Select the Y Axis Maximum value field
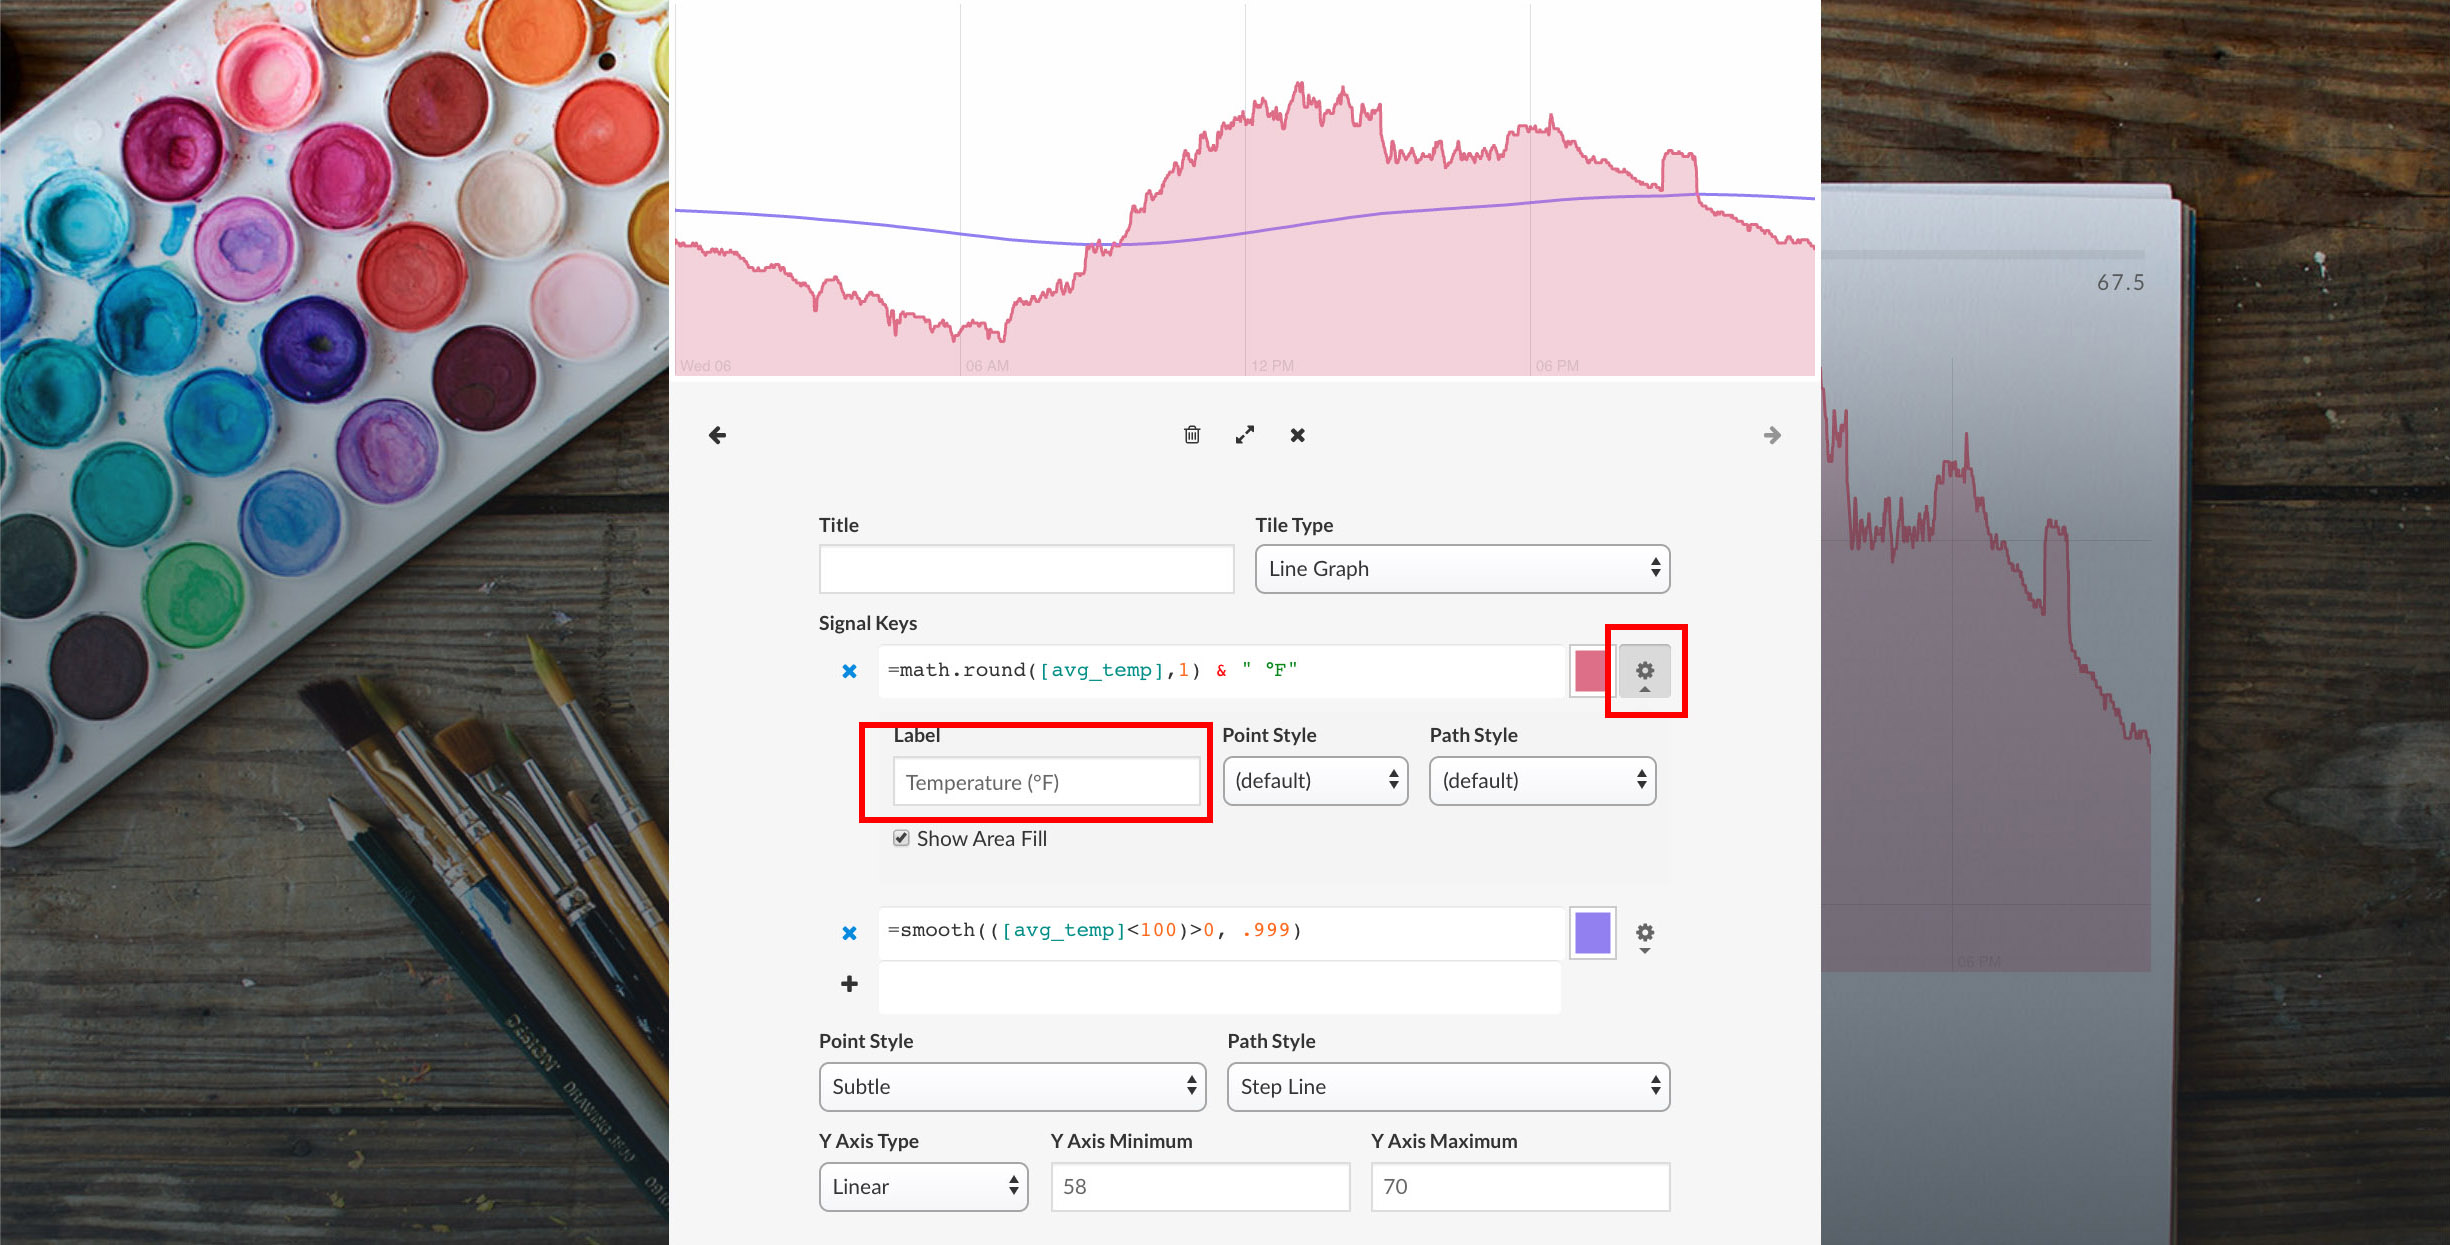 tap(1519, 1187)
